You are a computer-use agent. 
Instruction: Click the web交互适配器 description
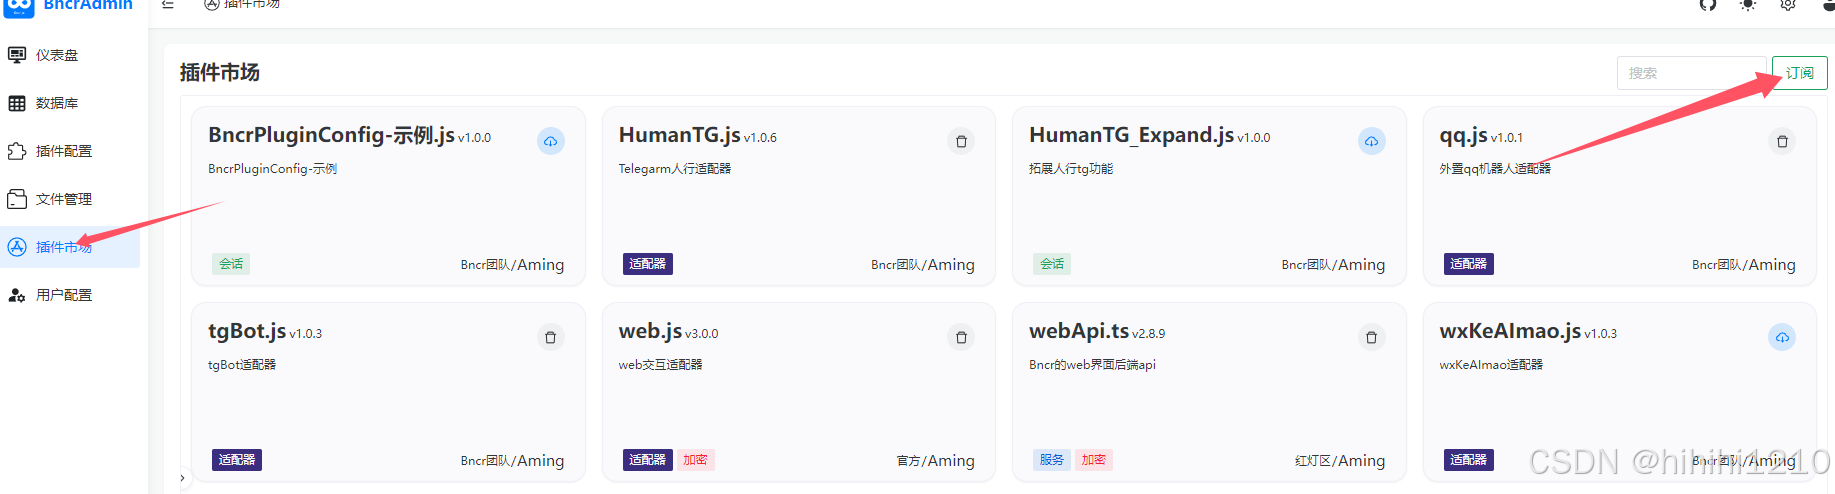pos(661,365)
